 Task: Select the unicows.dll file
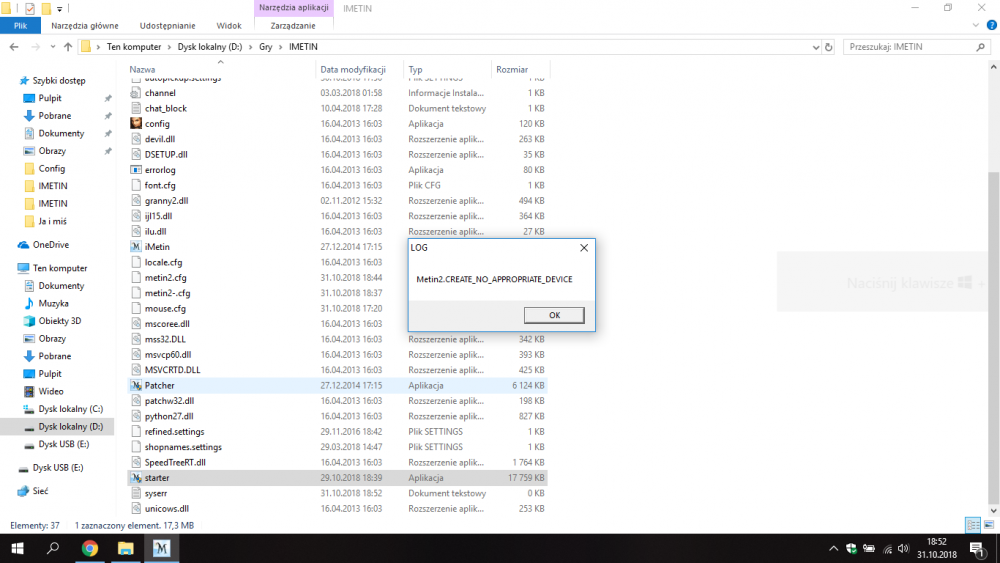(166, 508)
